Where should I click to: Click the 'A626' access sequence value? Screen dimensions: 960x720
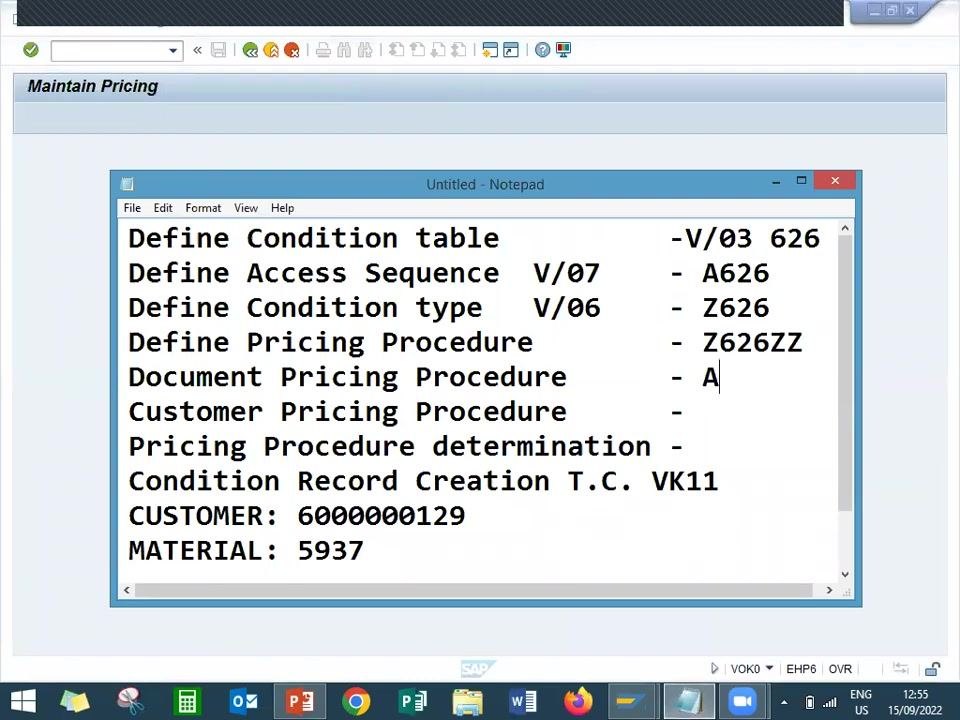click(735, 274)
